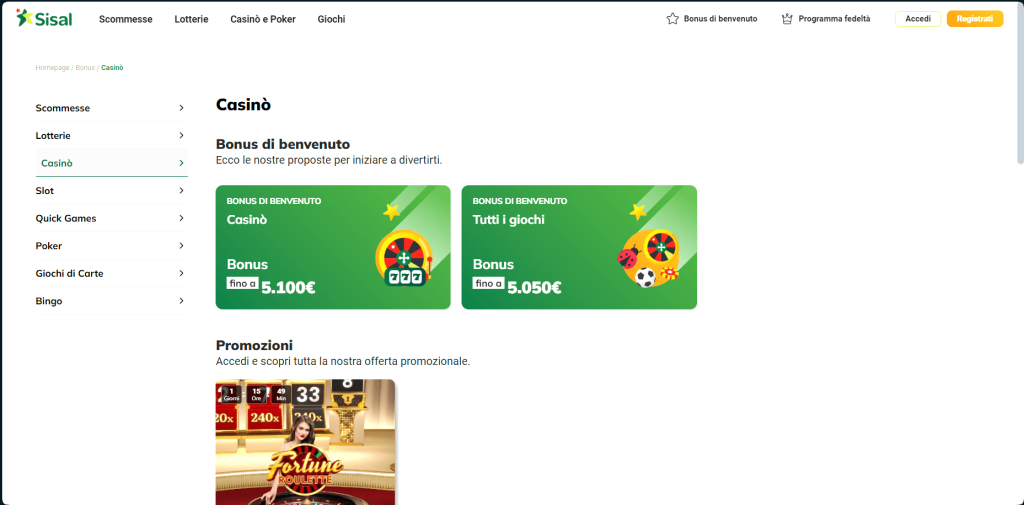This screenshot has height=505, width=1024.
Task: Open the Casinò e Poker top menu
Action: [x=263, y=19]
